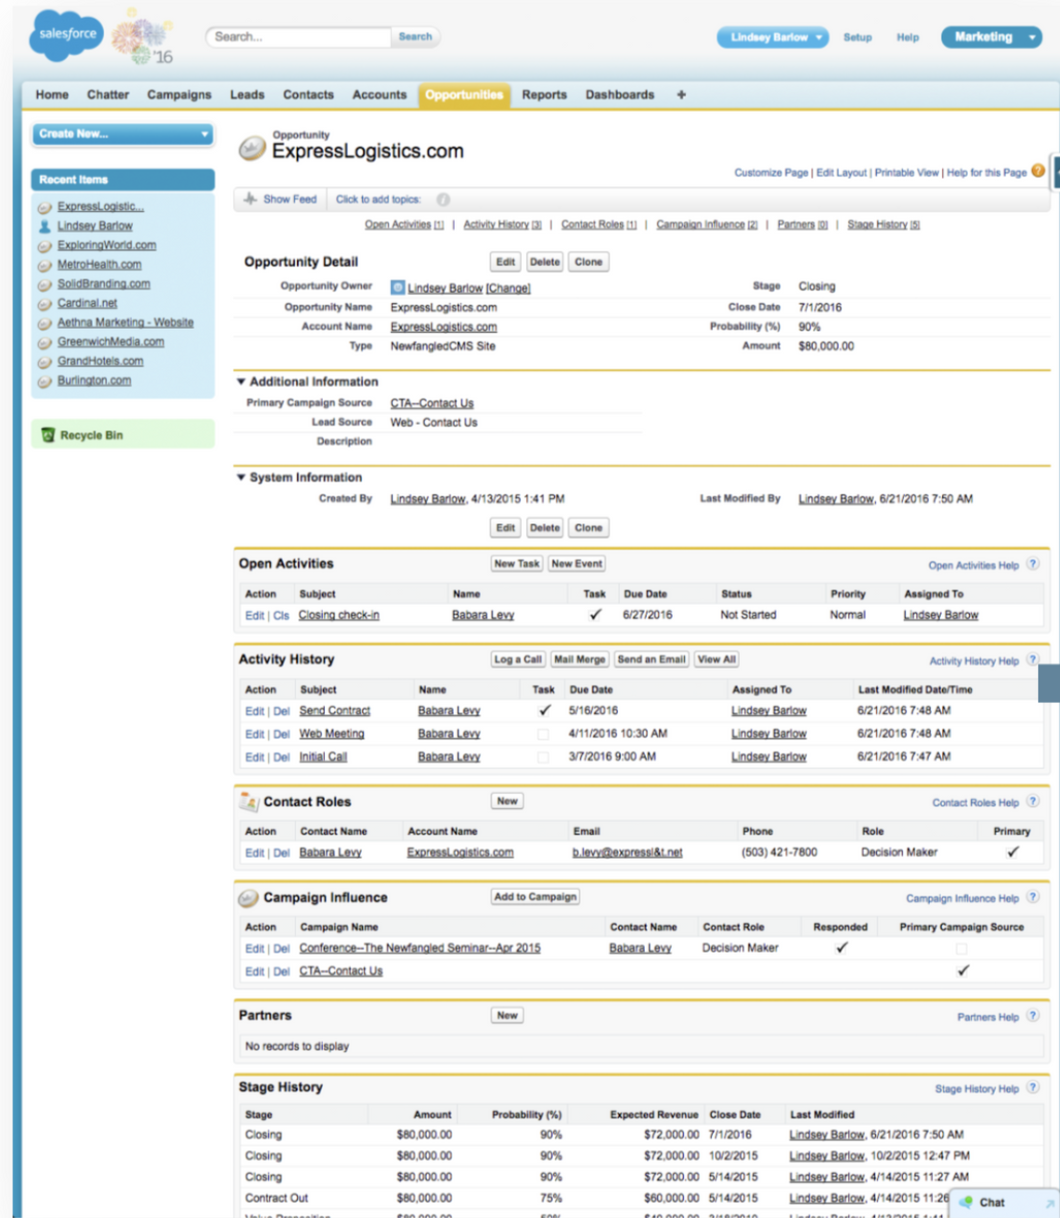Collapse the System Information section
This screenshot has height=1218, width=1060.
pos(241,477)
